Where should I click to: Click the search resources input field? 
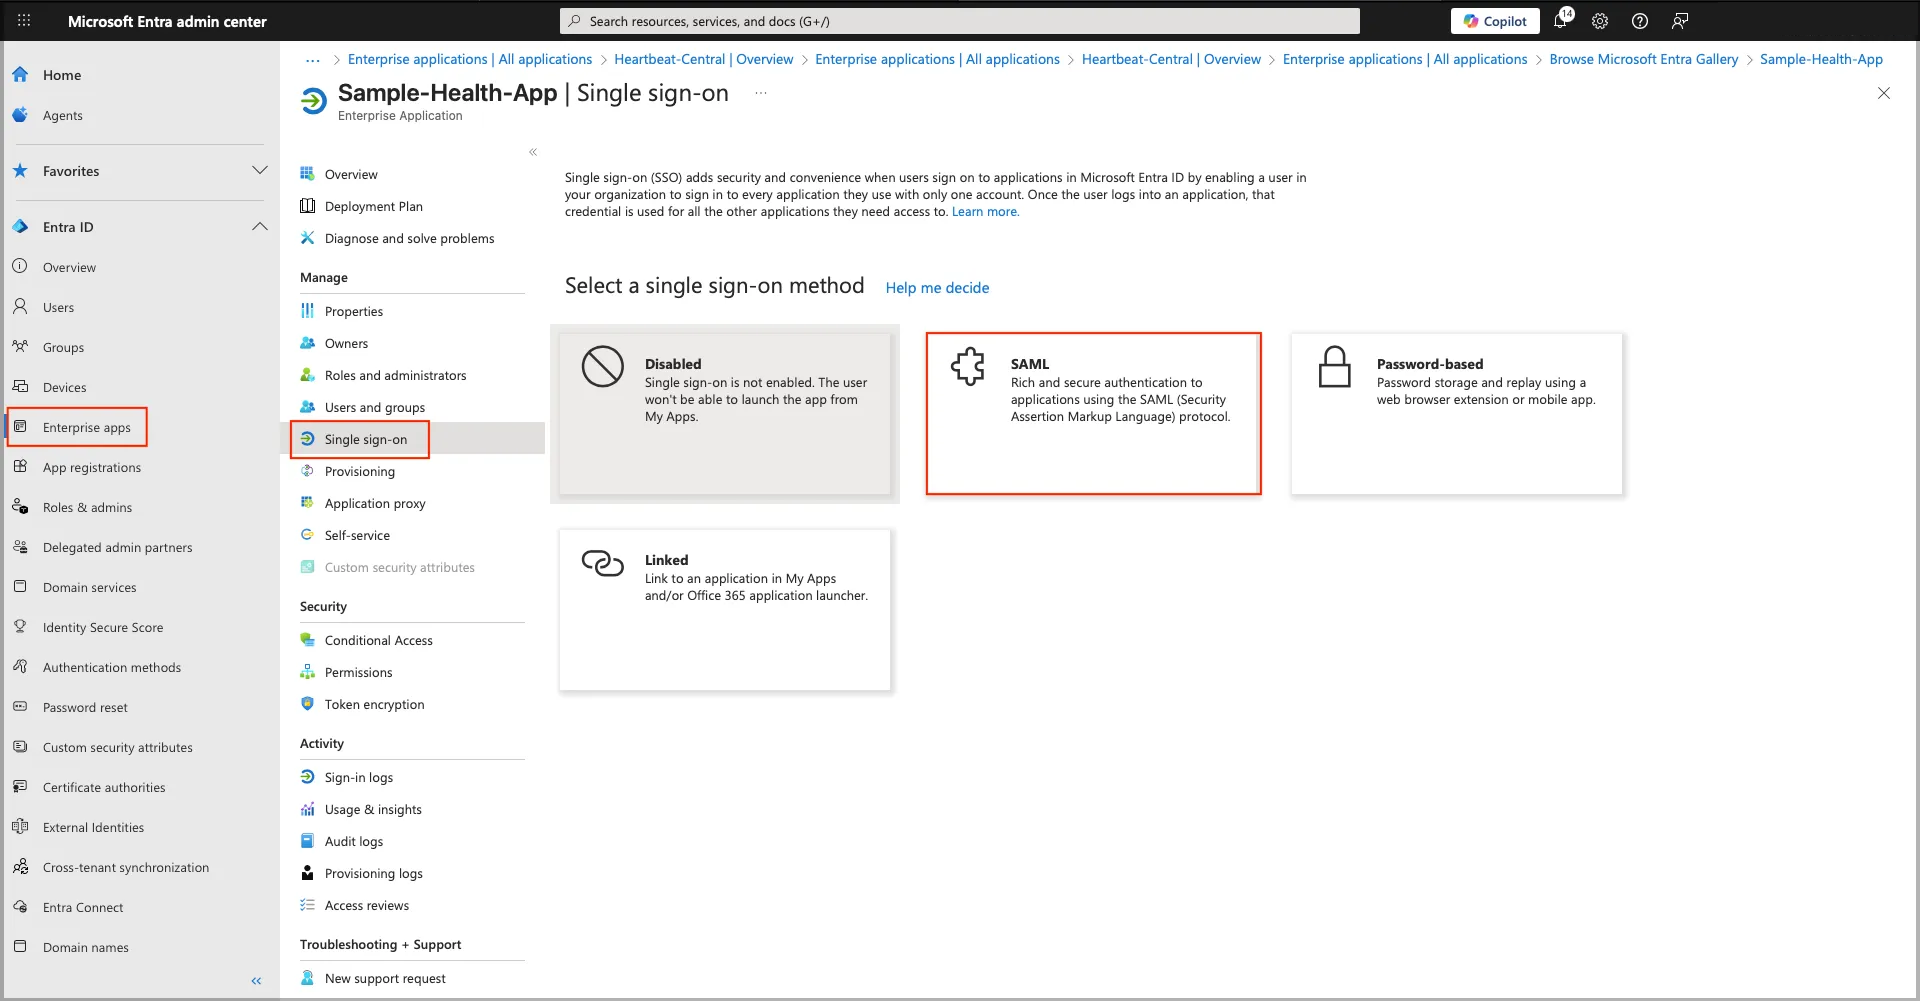960,21
